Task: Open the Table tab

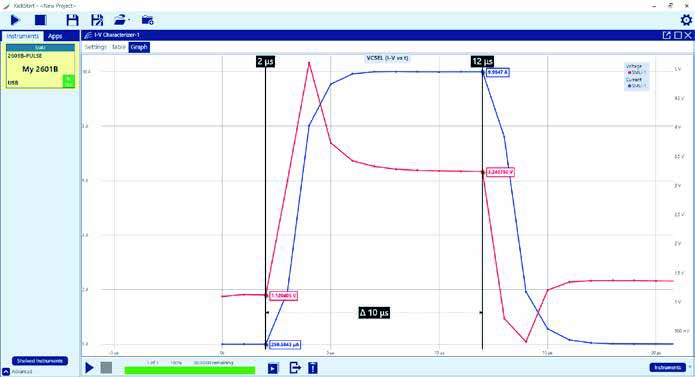Action: coord(118,47)
